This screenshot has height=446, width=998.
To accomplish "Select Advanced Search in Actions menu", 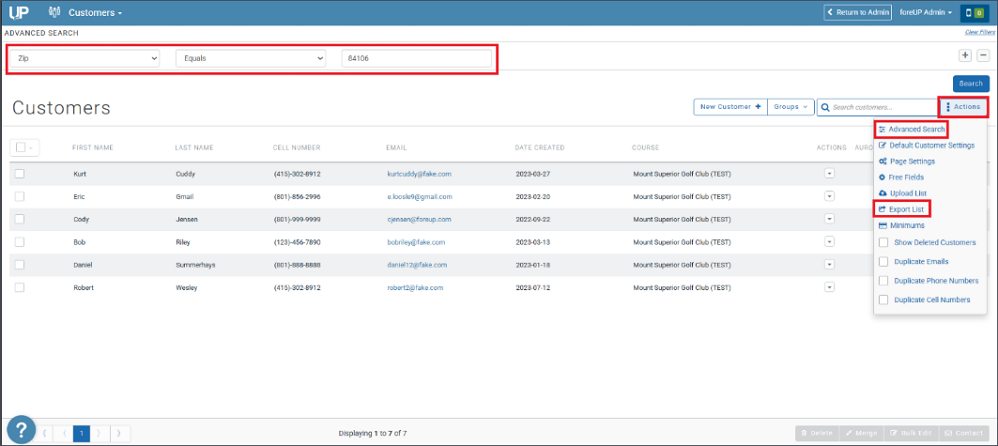I will 911,129.
